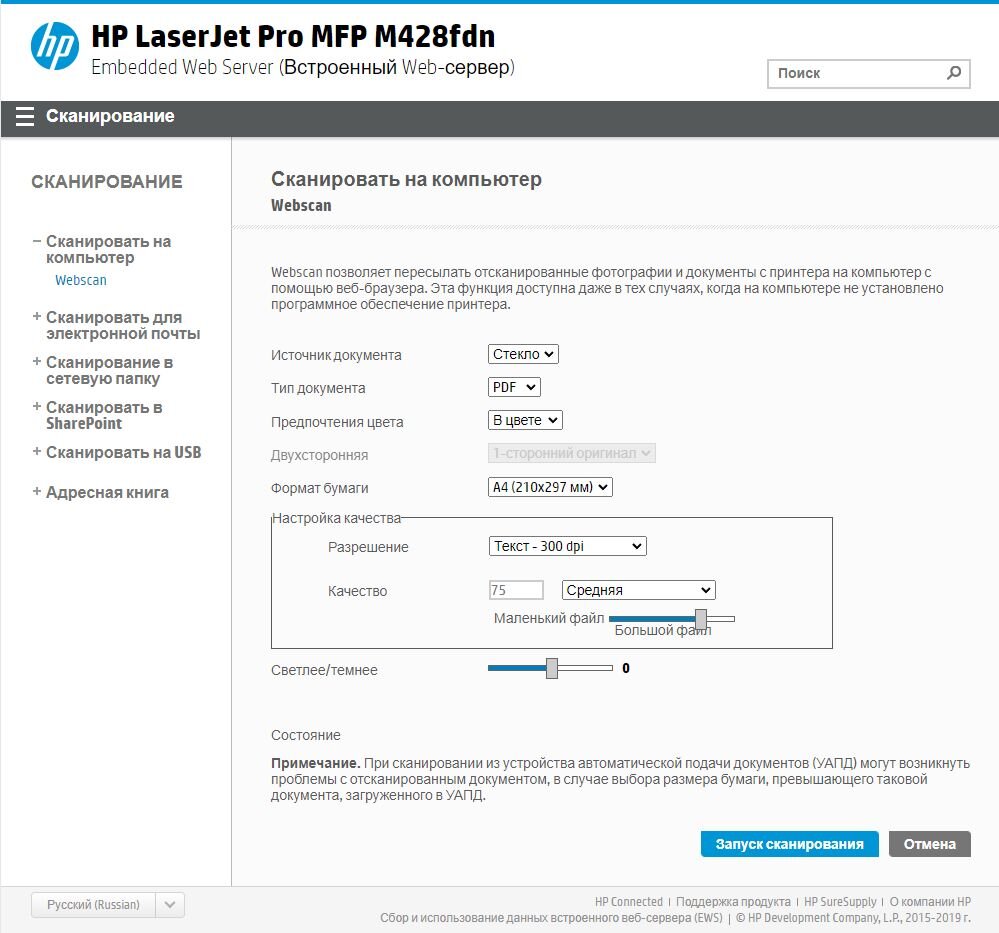This screenshot has height=933, width=999.
Task: Open О компании HP footer link
Action: [930, 902]
